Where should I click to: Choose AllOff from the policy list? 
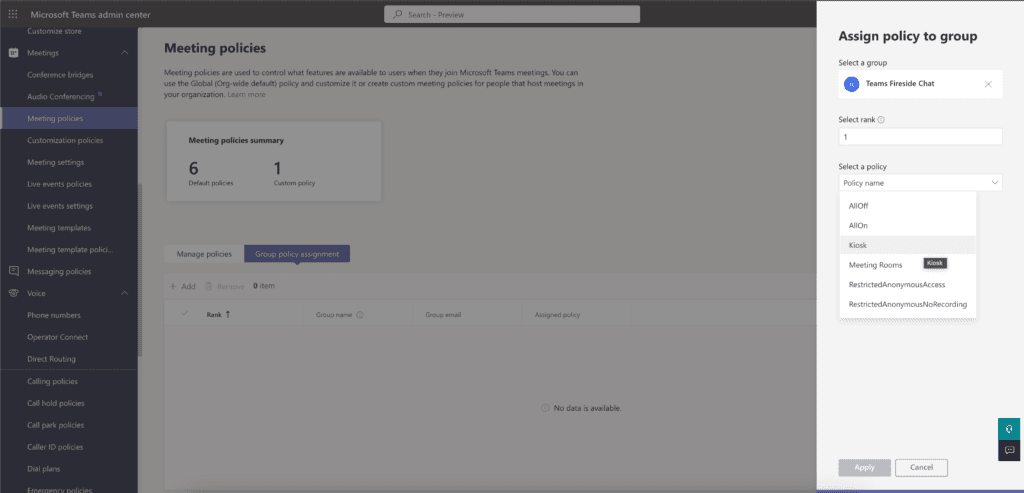(x=908, y=206)
